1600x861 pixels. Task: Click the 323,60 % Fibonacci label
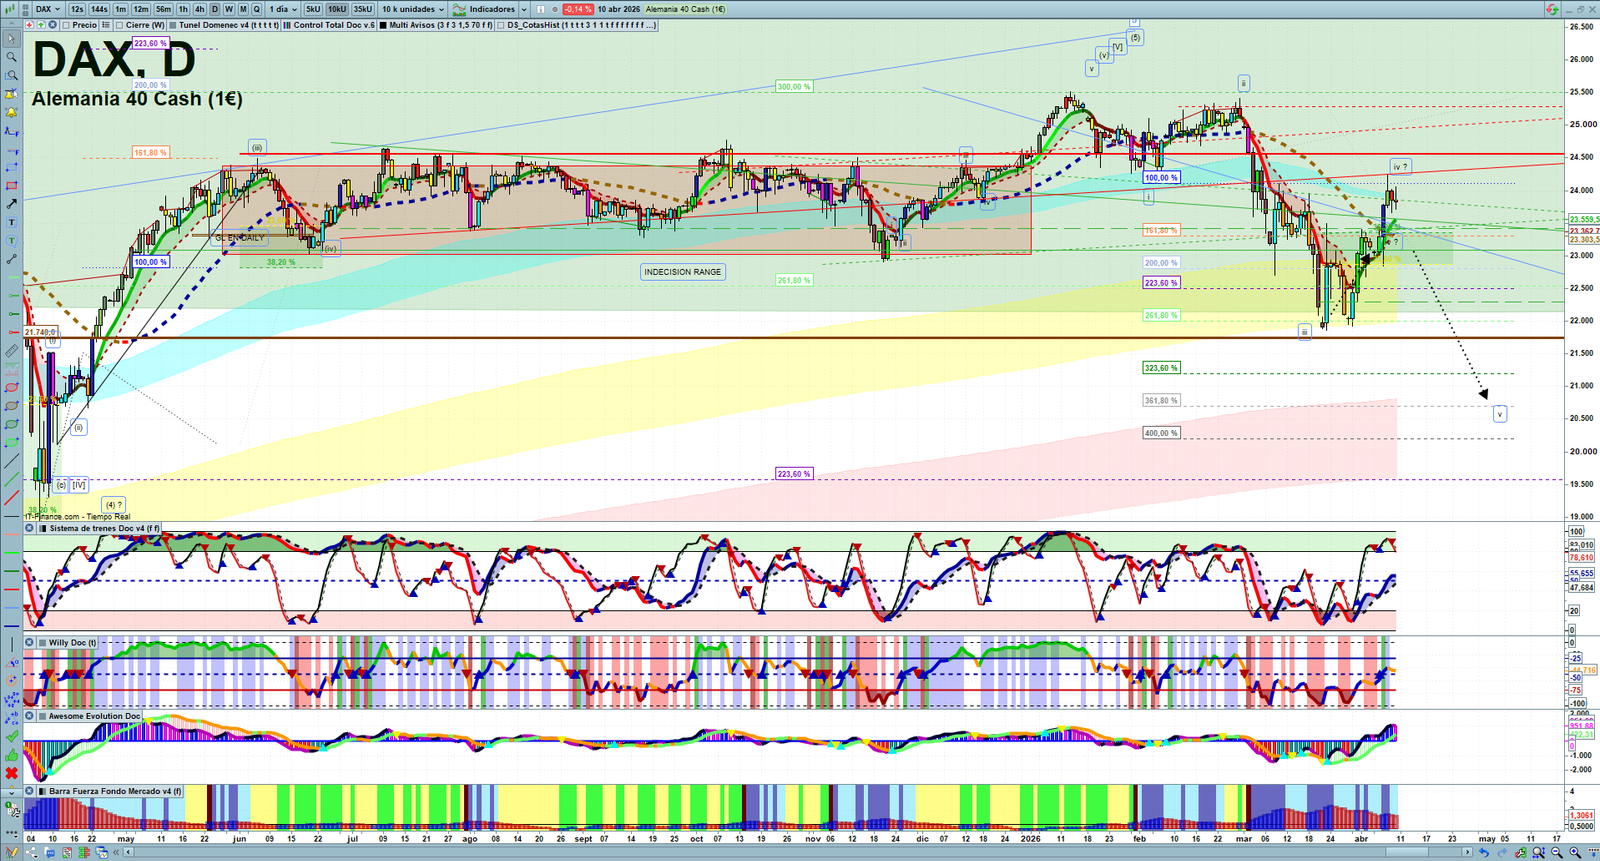click(x=1161, y=368)
